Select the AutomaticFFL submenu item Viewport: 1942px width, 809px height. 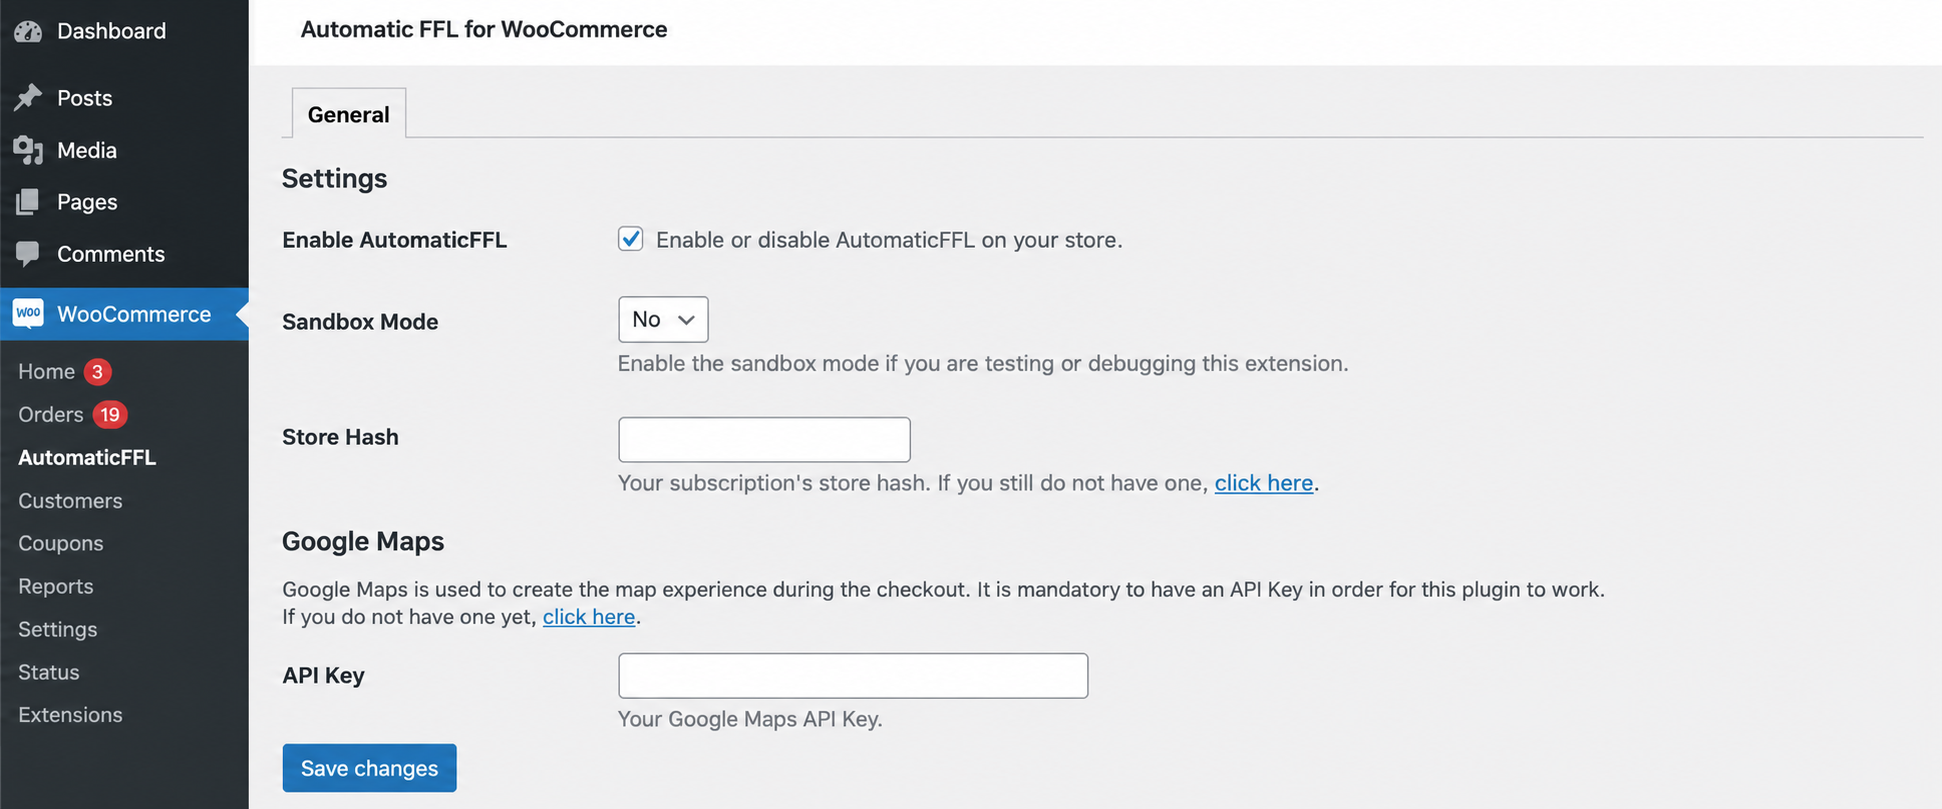click(x=87, y=457)
